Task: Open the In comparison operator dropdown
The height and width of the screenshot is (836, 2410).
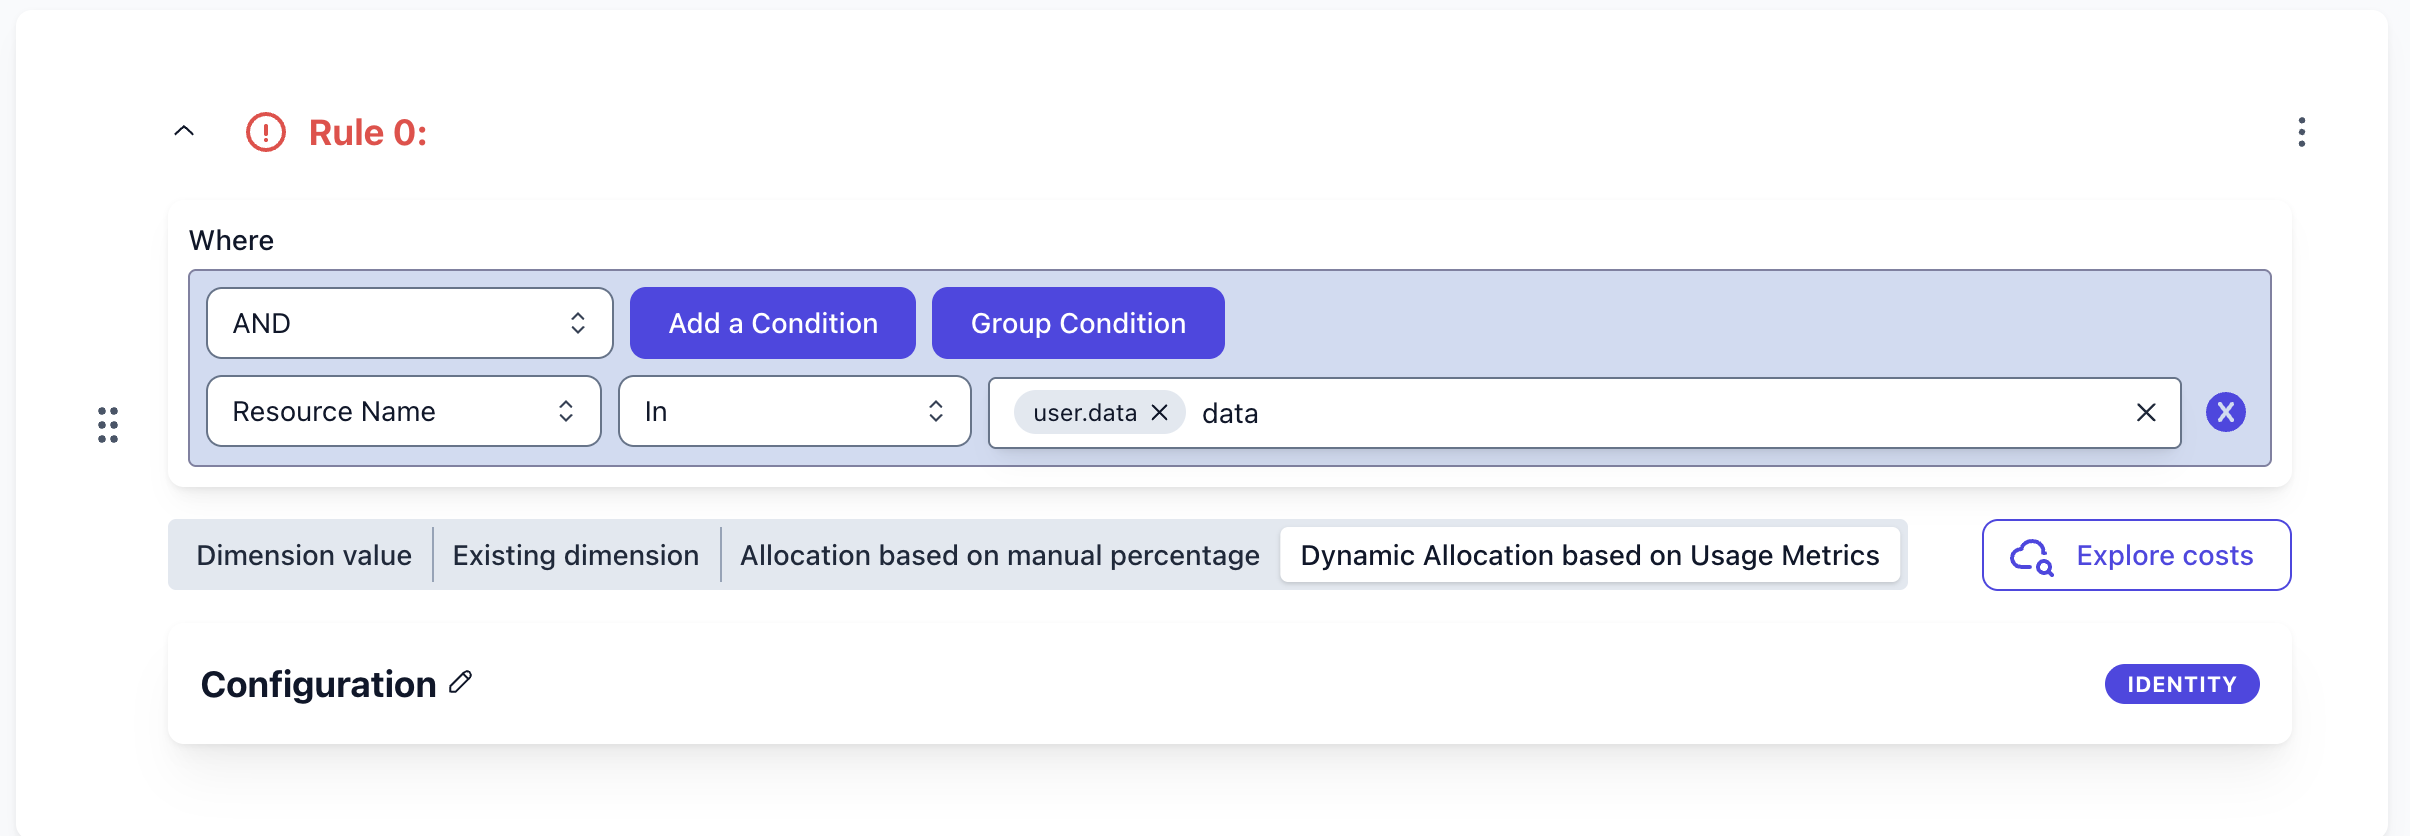Action: (x=794, y=411)
